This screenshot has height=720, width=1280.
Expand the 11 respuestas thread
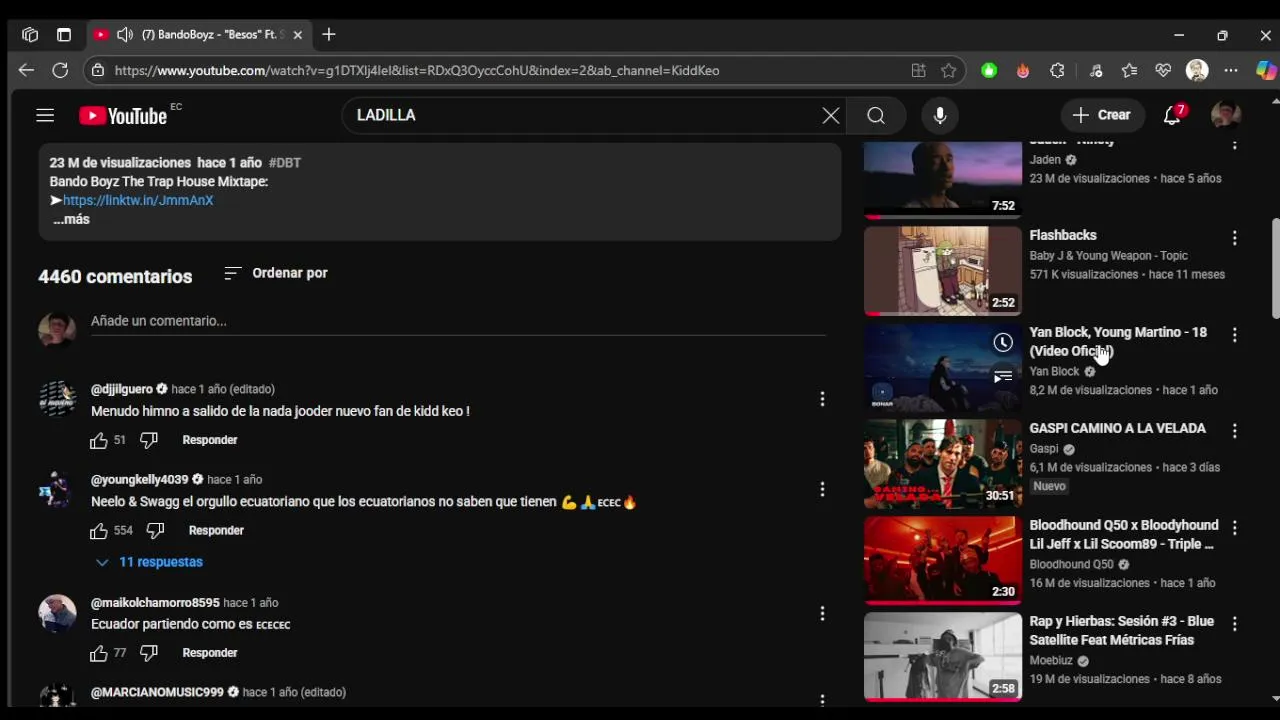(x=149, y=562)
